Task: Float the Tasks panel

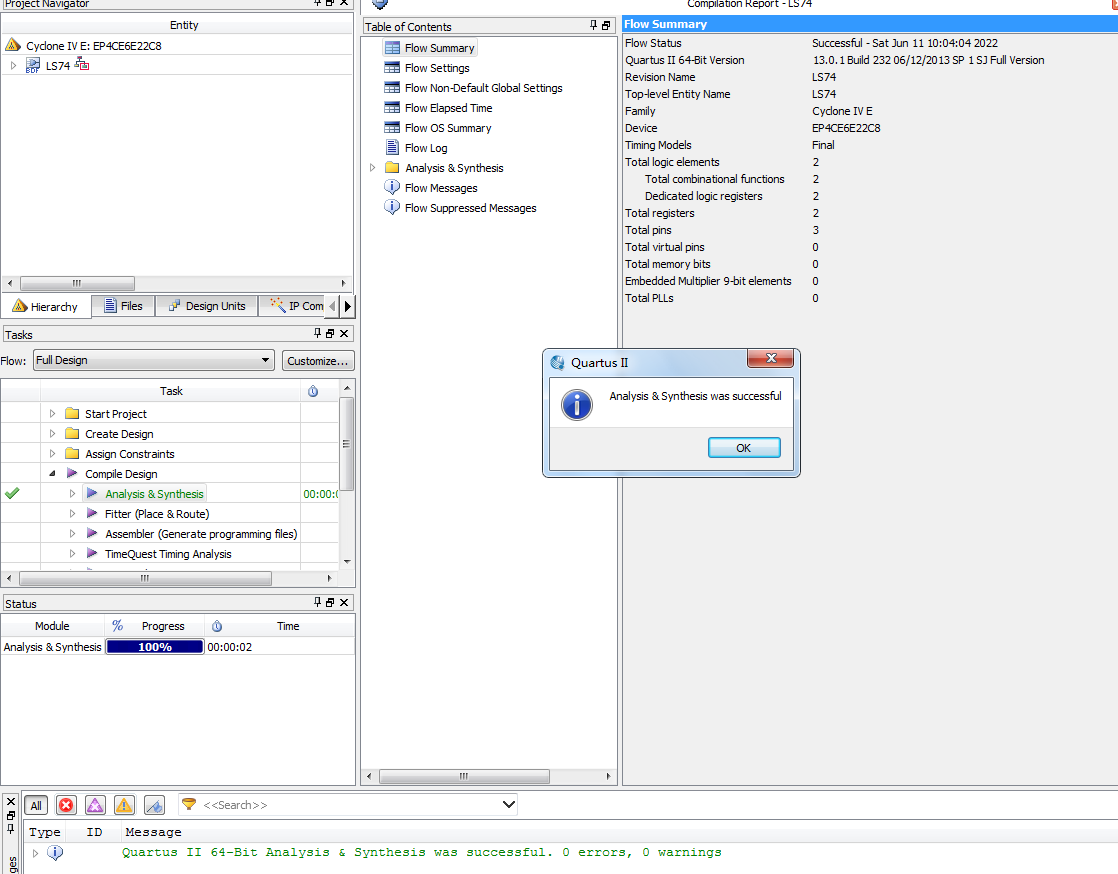Action: pyautogui.click(x=330, y=333)
